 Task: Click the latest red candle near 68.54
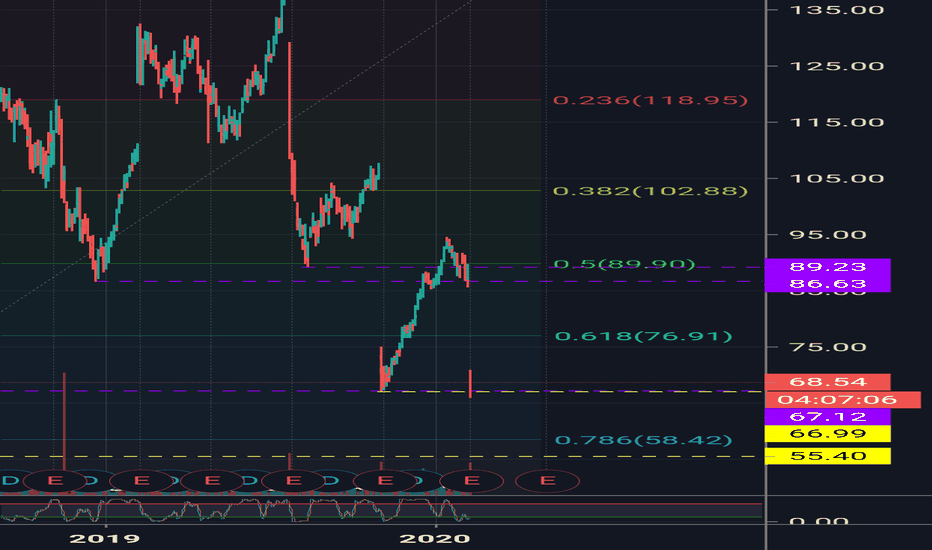pos(470,384)
